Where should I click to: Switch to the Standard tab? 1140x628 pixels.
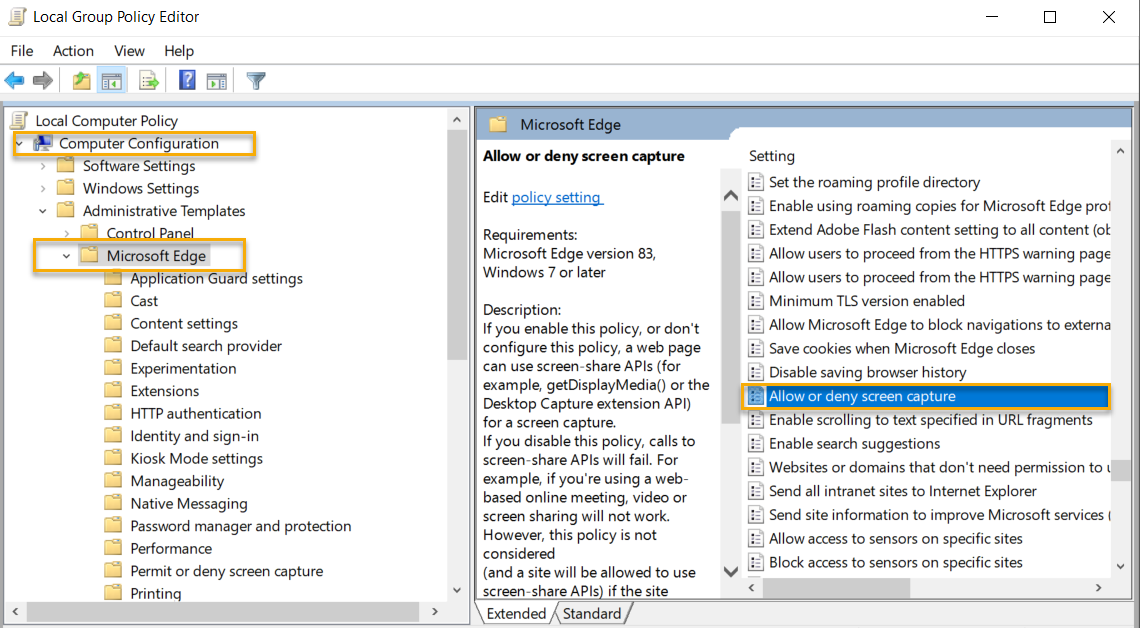click(x=593, y=613)
